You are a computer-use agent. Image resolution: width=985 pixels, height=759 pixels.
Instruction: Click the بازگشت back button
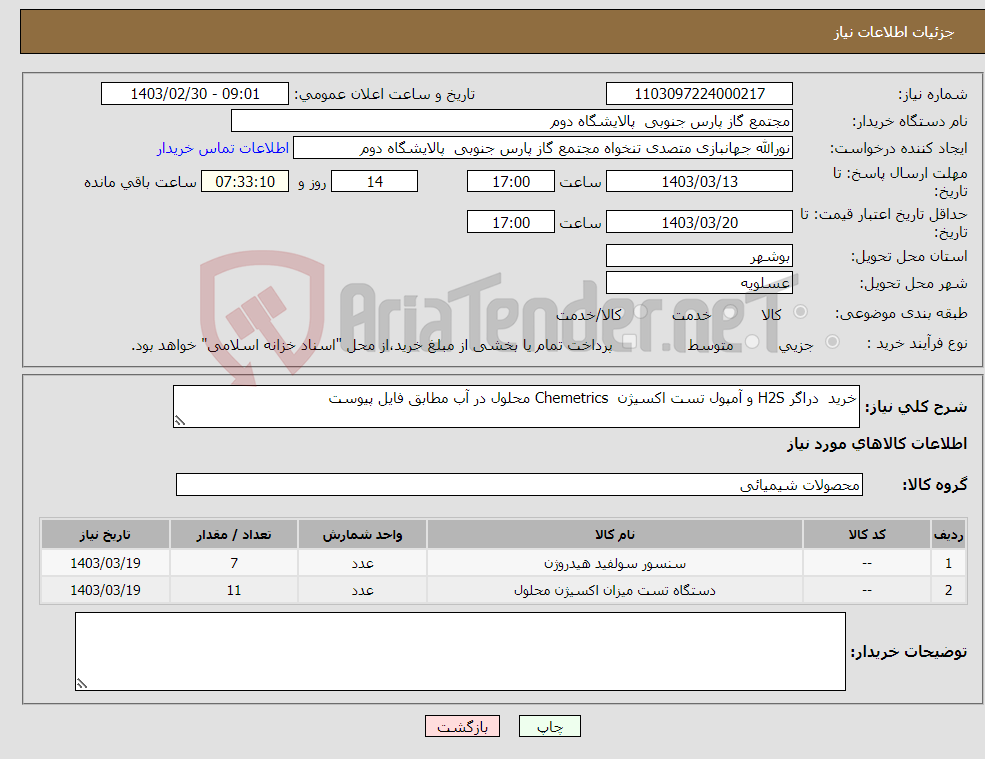point(462,726)
